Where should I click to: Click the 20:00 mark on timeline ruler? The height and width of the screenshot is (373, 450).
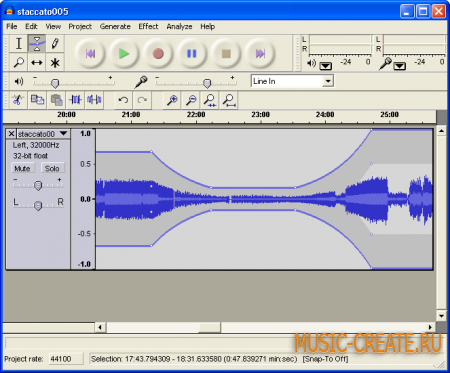coord(66,115)
